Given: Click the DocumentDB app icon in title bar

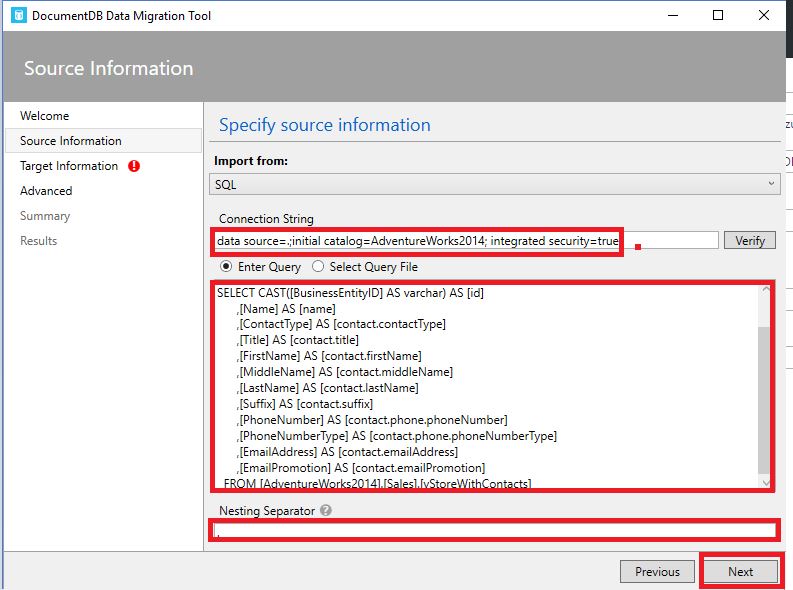Looking at the screenshot, I should 19,15.
